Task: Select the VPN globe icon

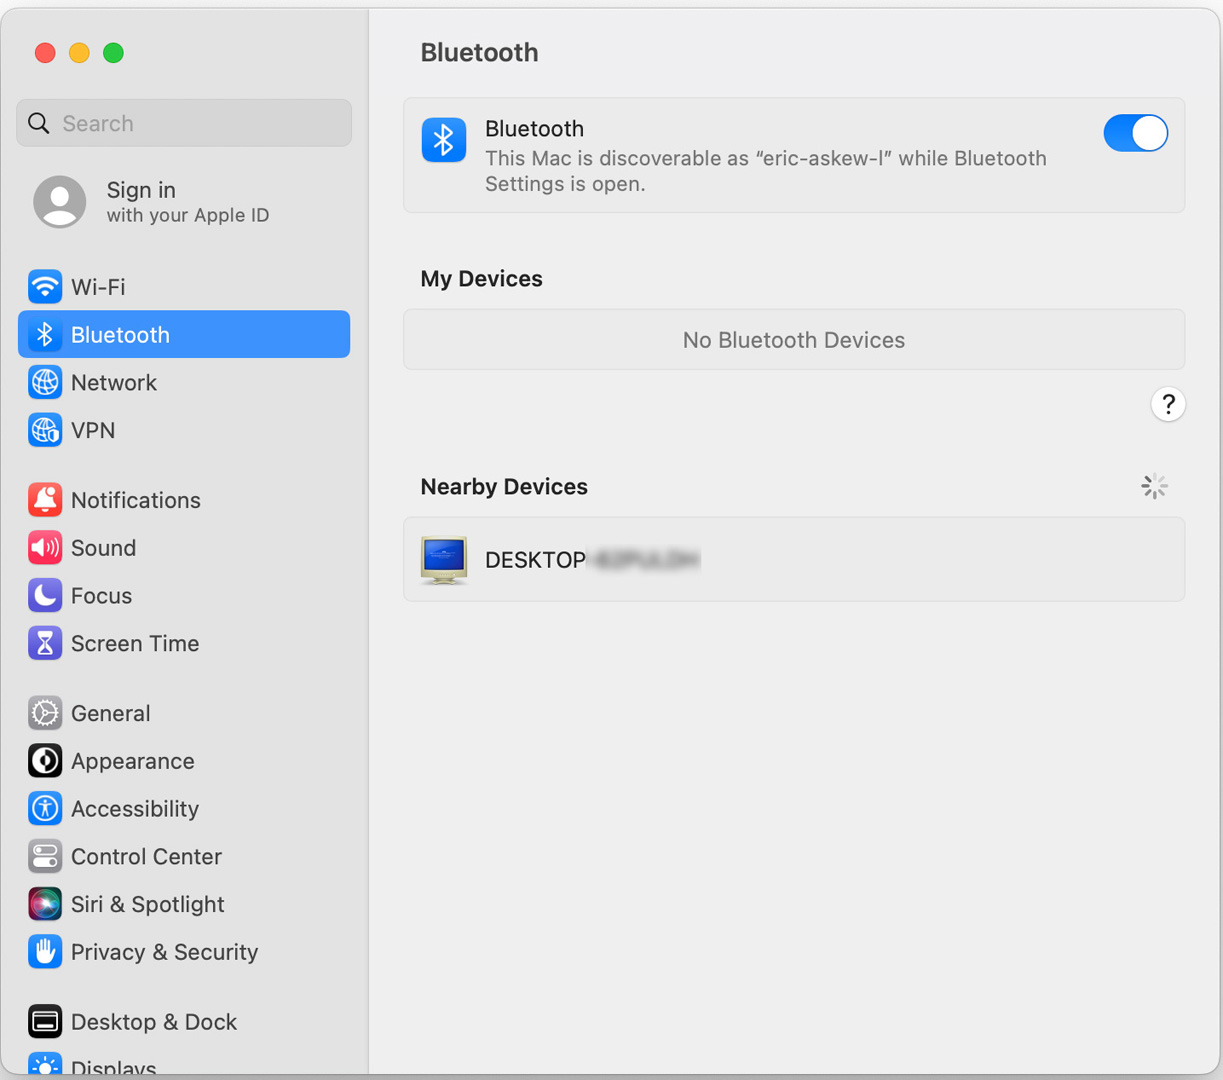Action: (x=45, y=431)
